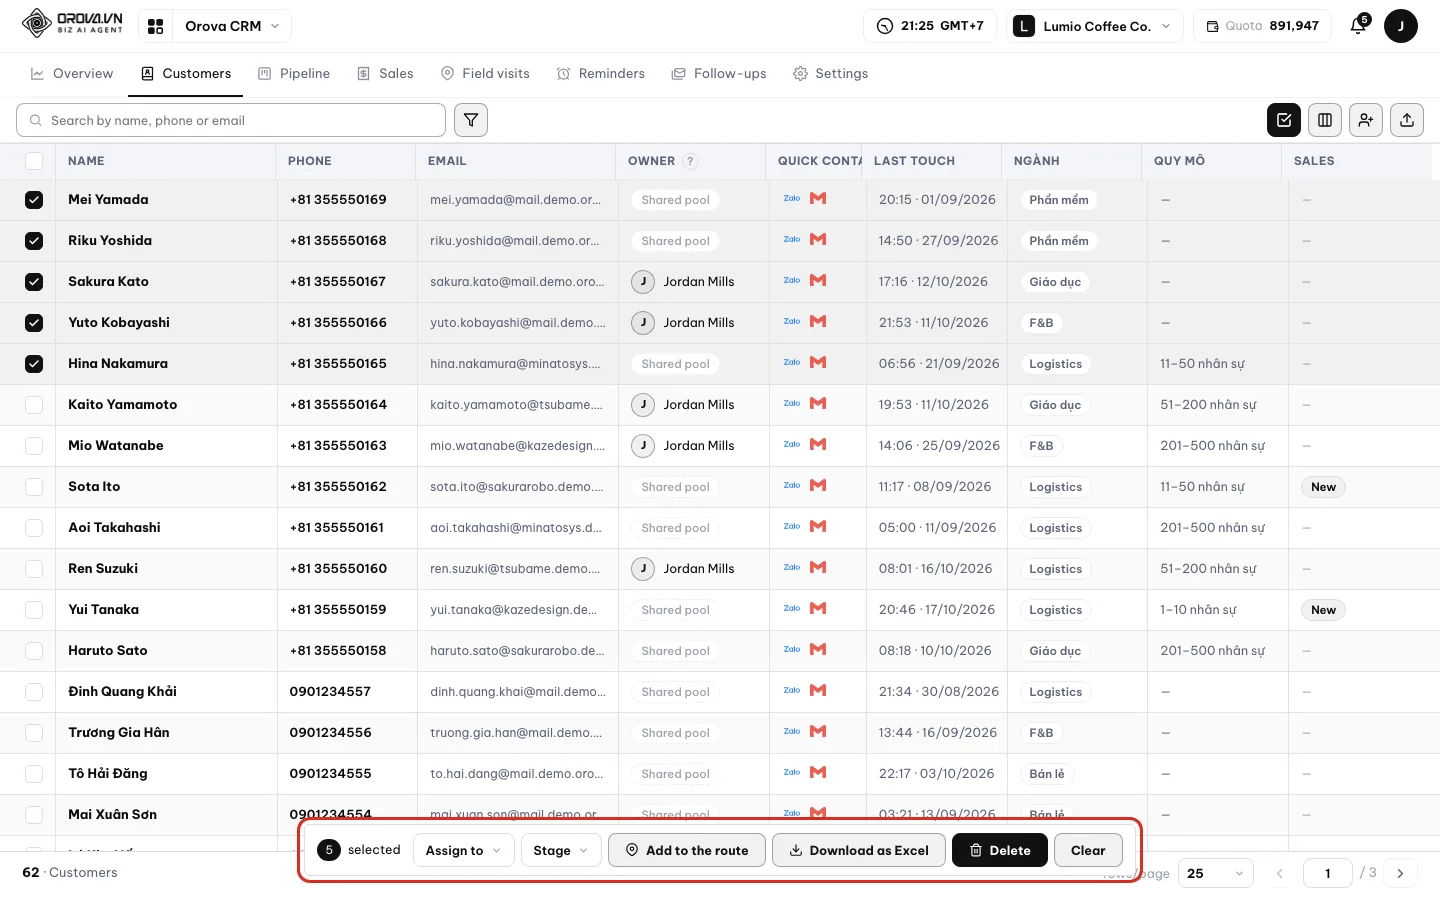The image size is (1440, 900).
Task: Click Owner column help icon
Action: point(690,161)
